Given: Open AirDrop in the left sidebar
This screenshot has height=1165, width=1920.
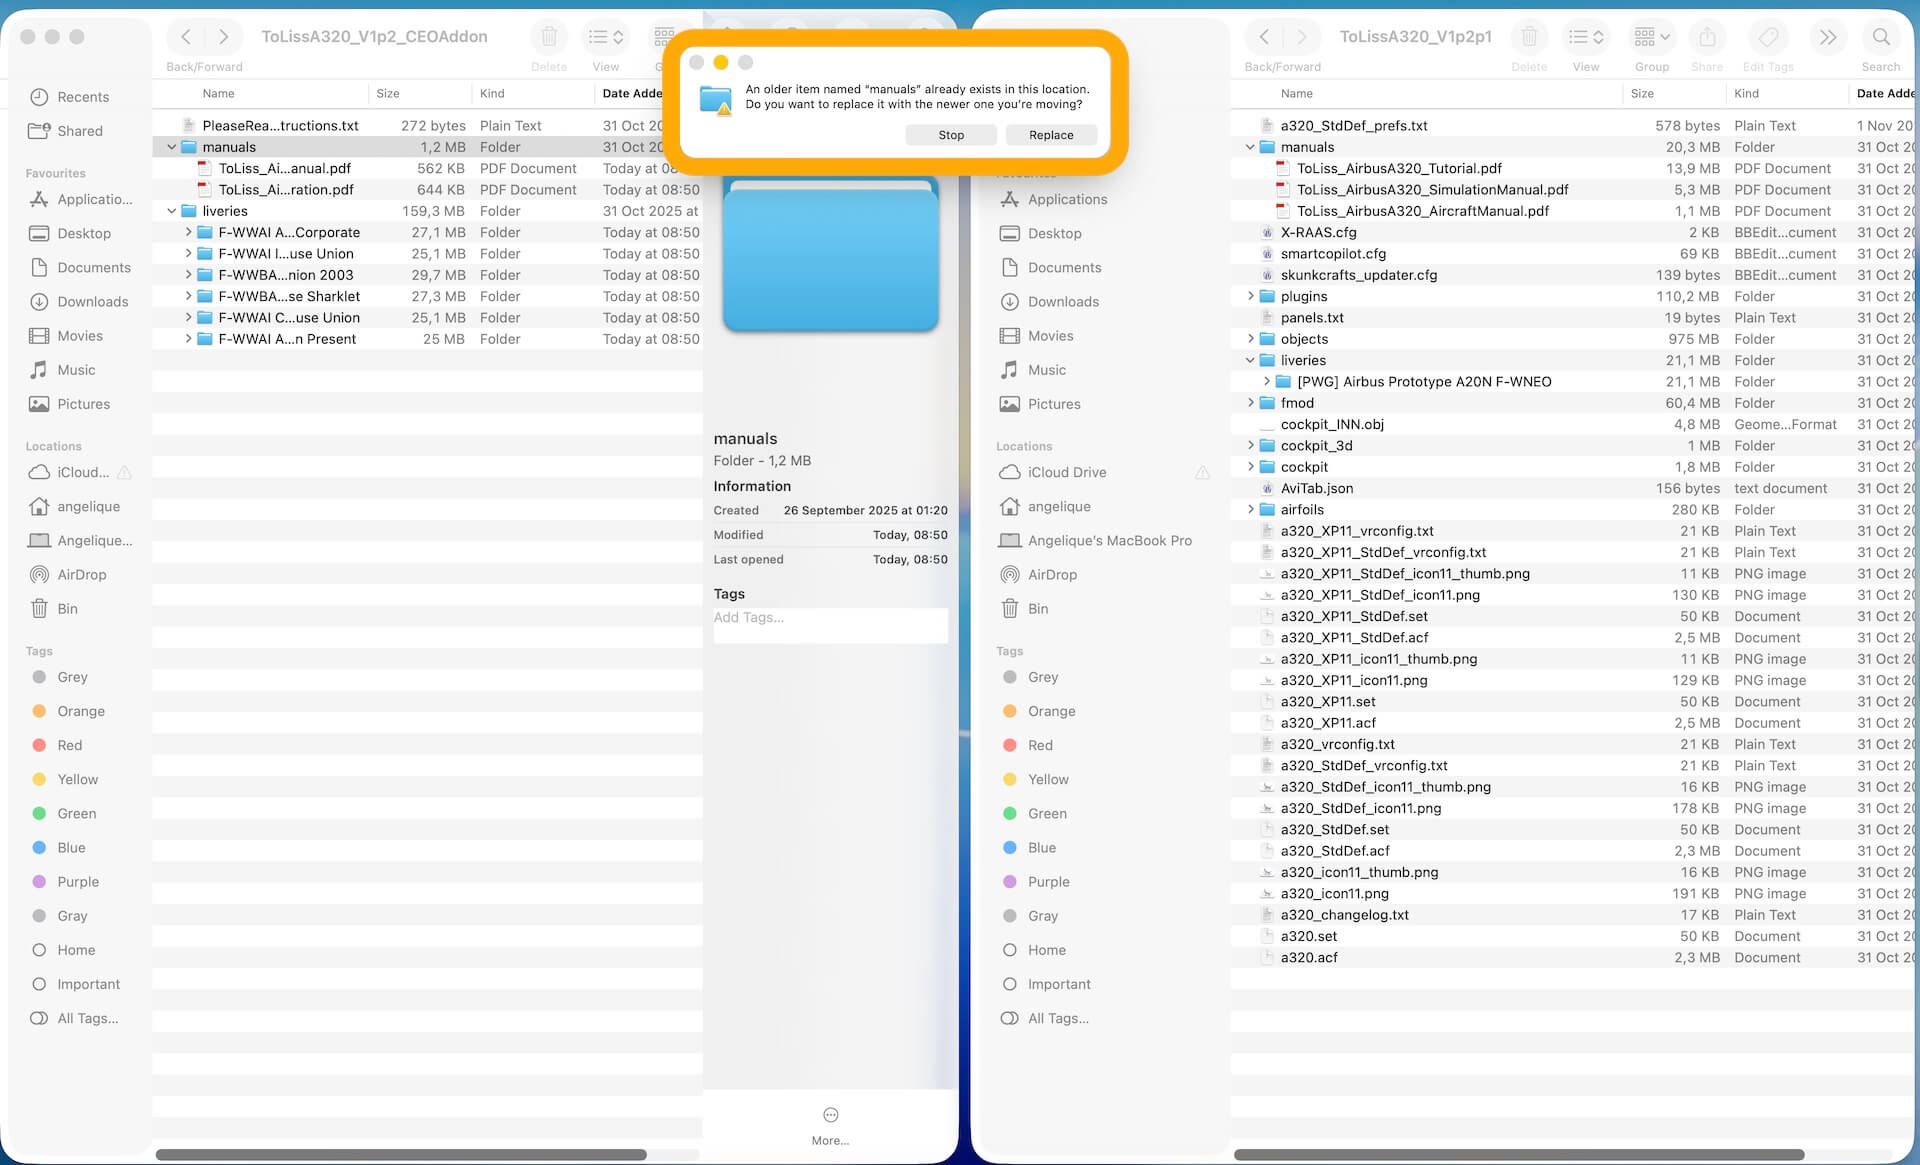Looking at the screenshot, I should click(81, 575).
